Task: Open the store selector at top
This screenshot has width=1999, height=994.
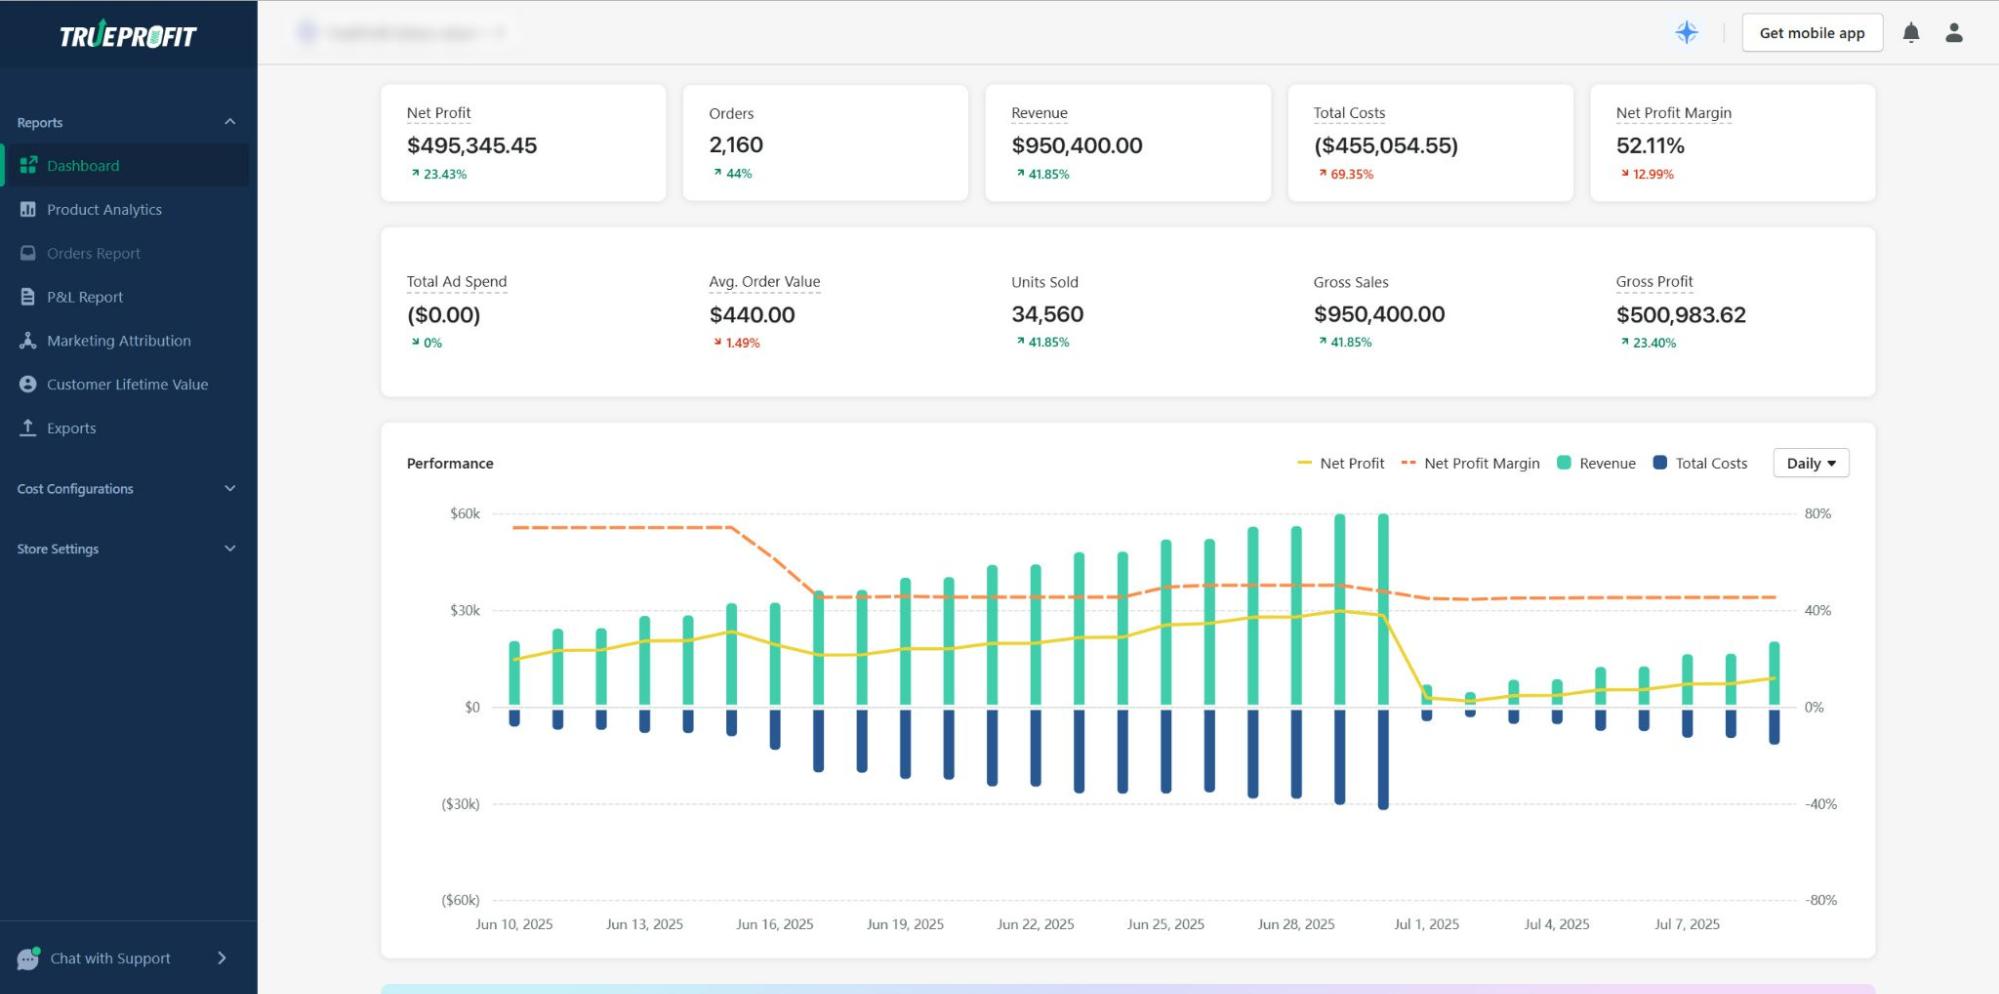Action: point(400,32)
